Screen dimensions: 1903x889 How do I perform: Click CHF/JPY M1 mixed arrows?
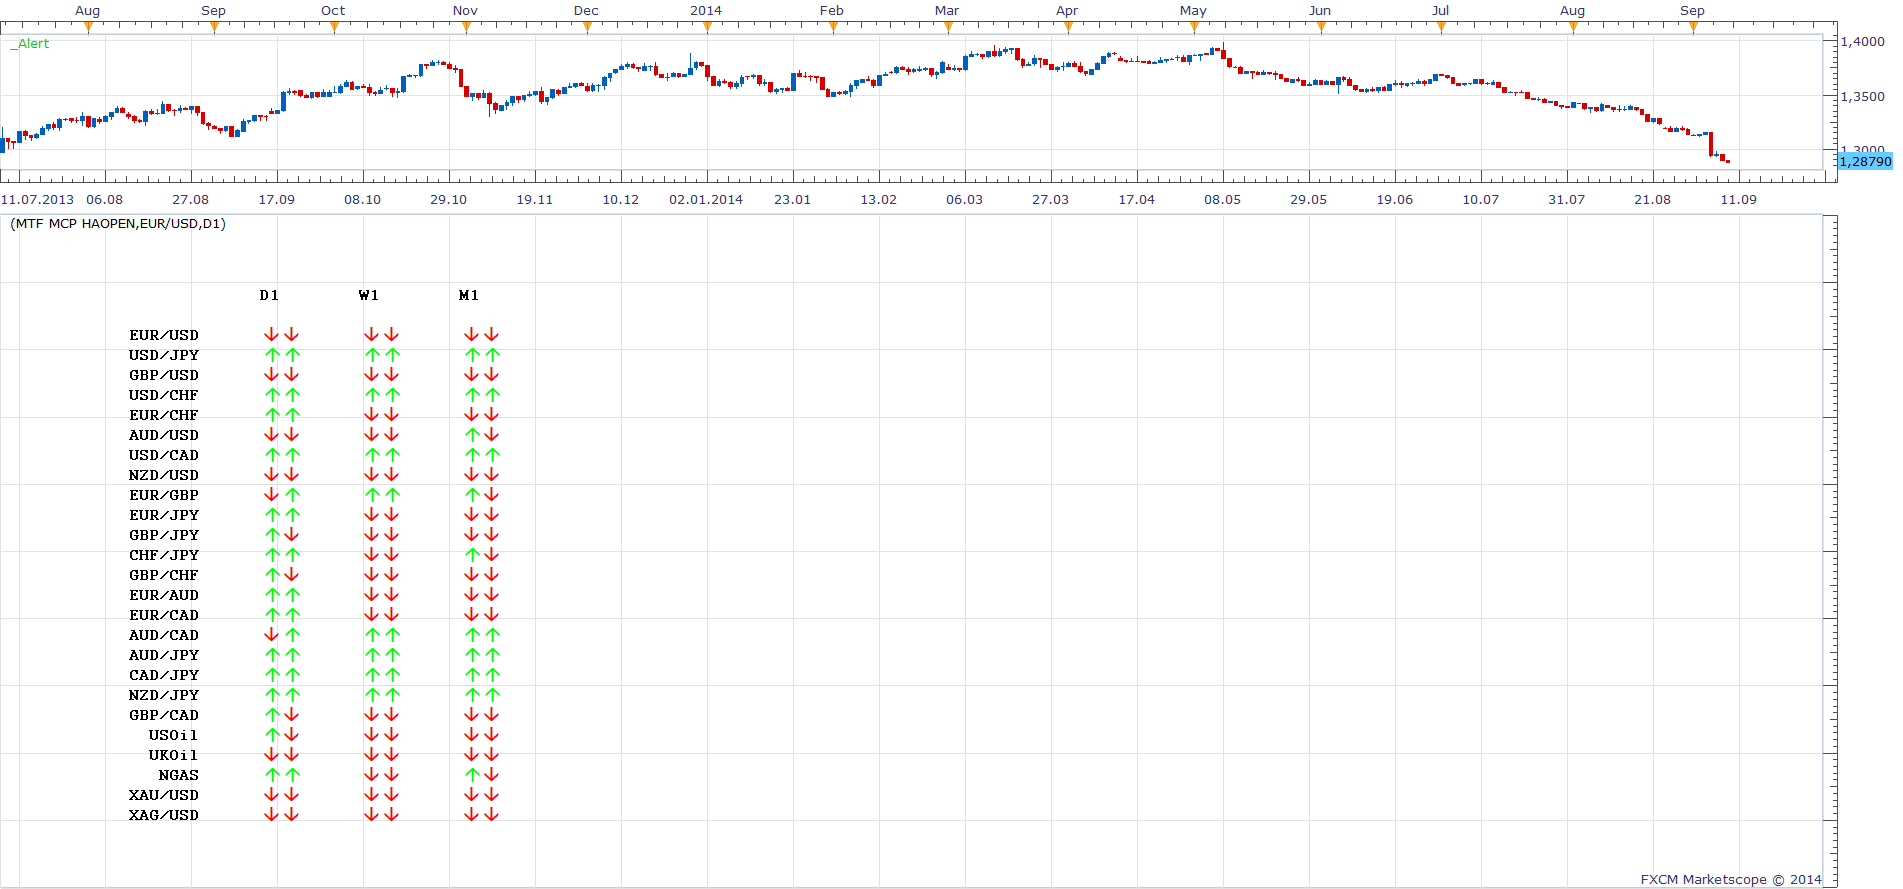pos(482,555)
